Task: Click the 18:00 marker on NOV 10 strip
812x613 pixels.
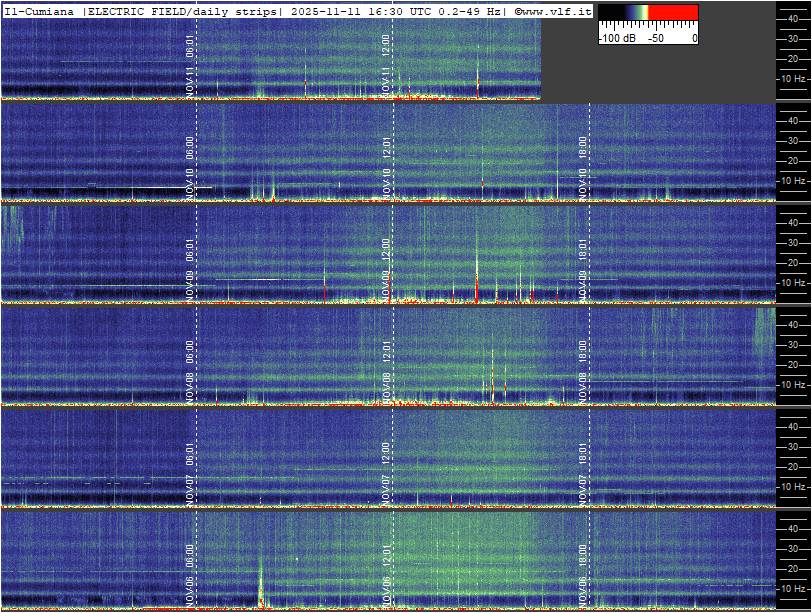Action: tap(583, 147)
